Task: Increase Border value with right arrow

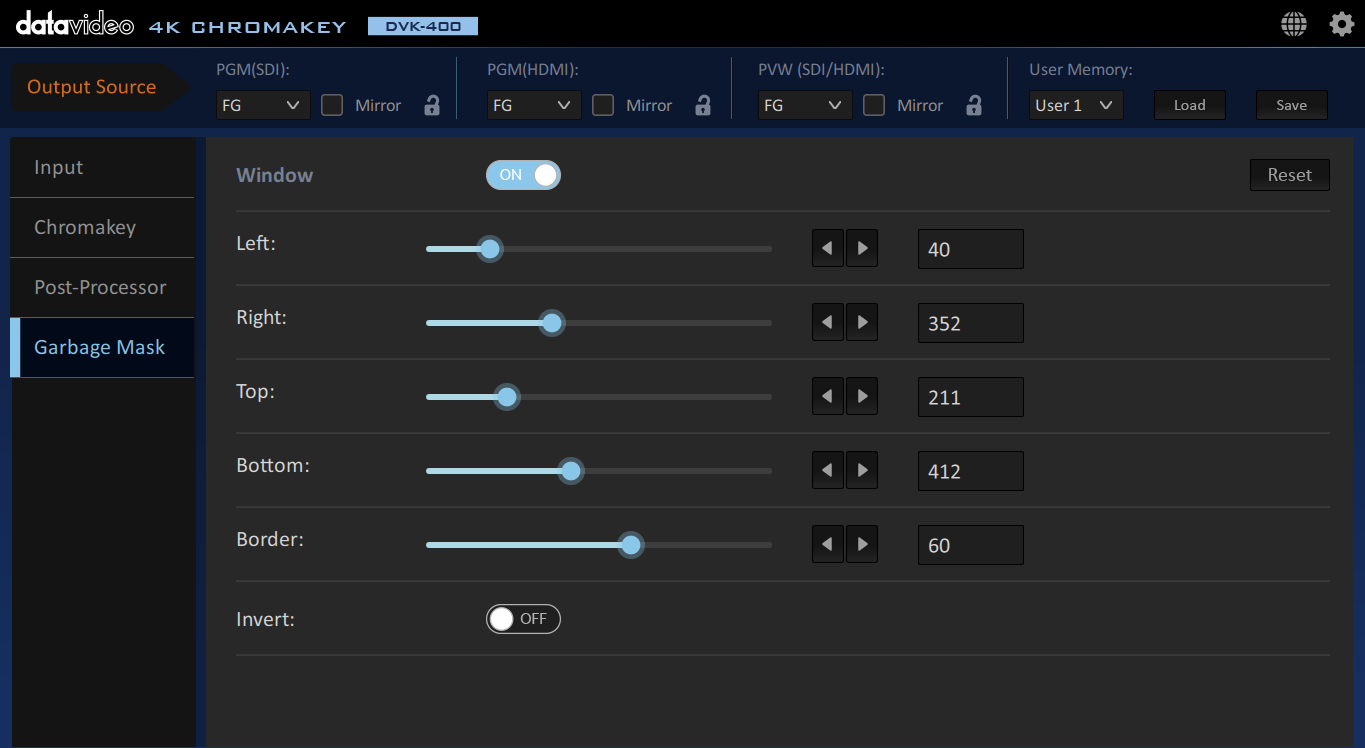Action: [x=862, y=545]
